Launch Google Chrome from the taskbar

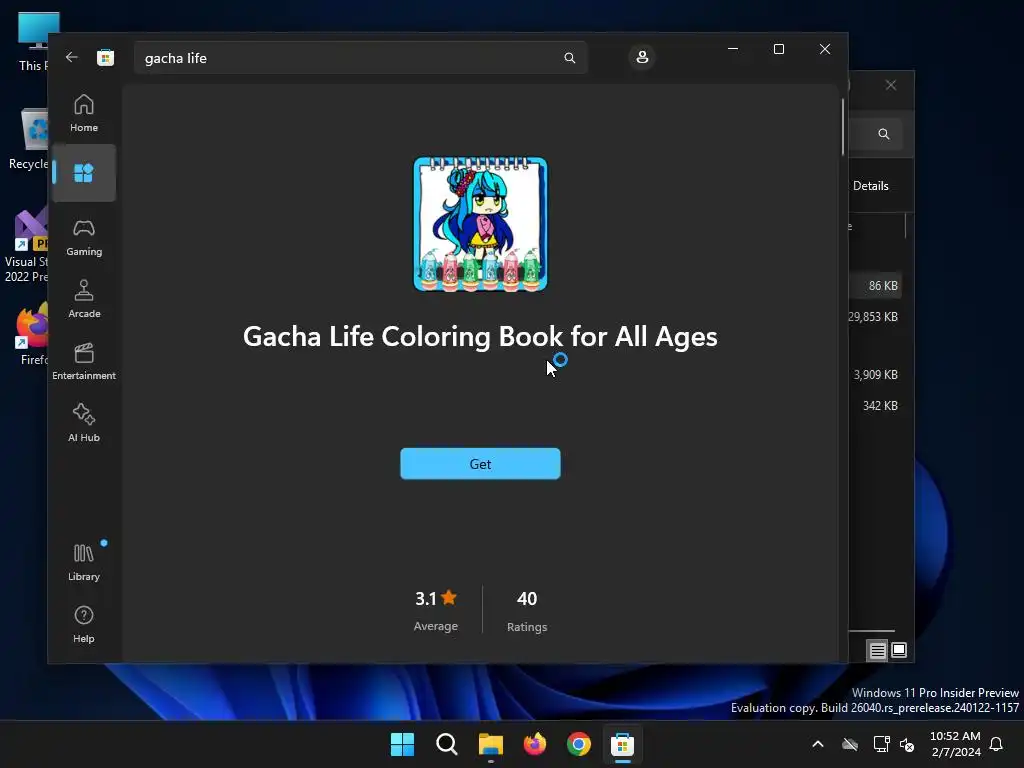tap(579, 744)
